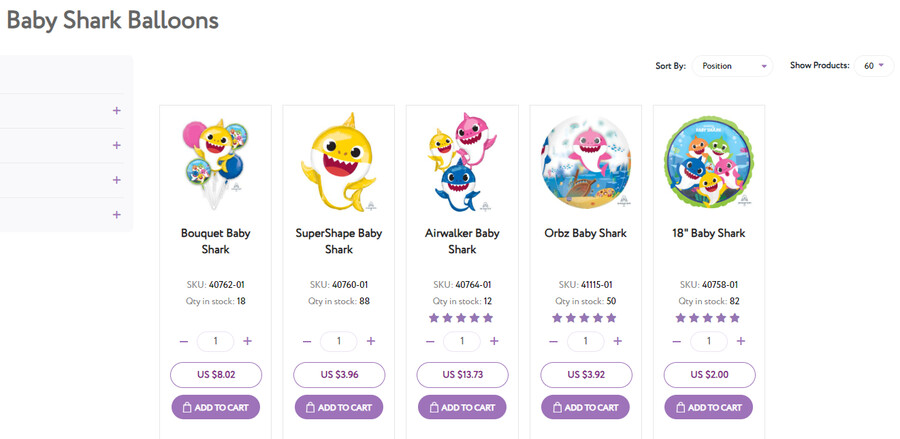Screen dimensions: 900x439
Task: Open the SuperShape Baby Shark product title link
Action: click(339, 241)
